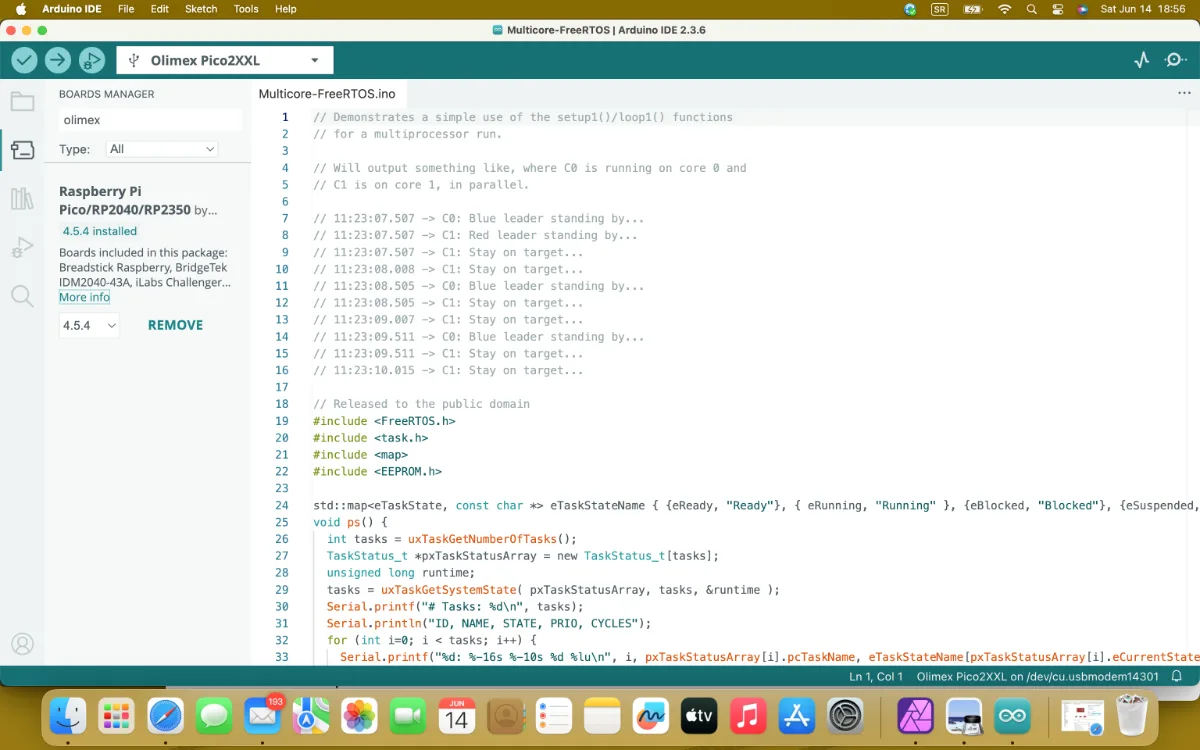Open the Serial Plotter
1200x750 pixels.
click(x=1142, y=60)
